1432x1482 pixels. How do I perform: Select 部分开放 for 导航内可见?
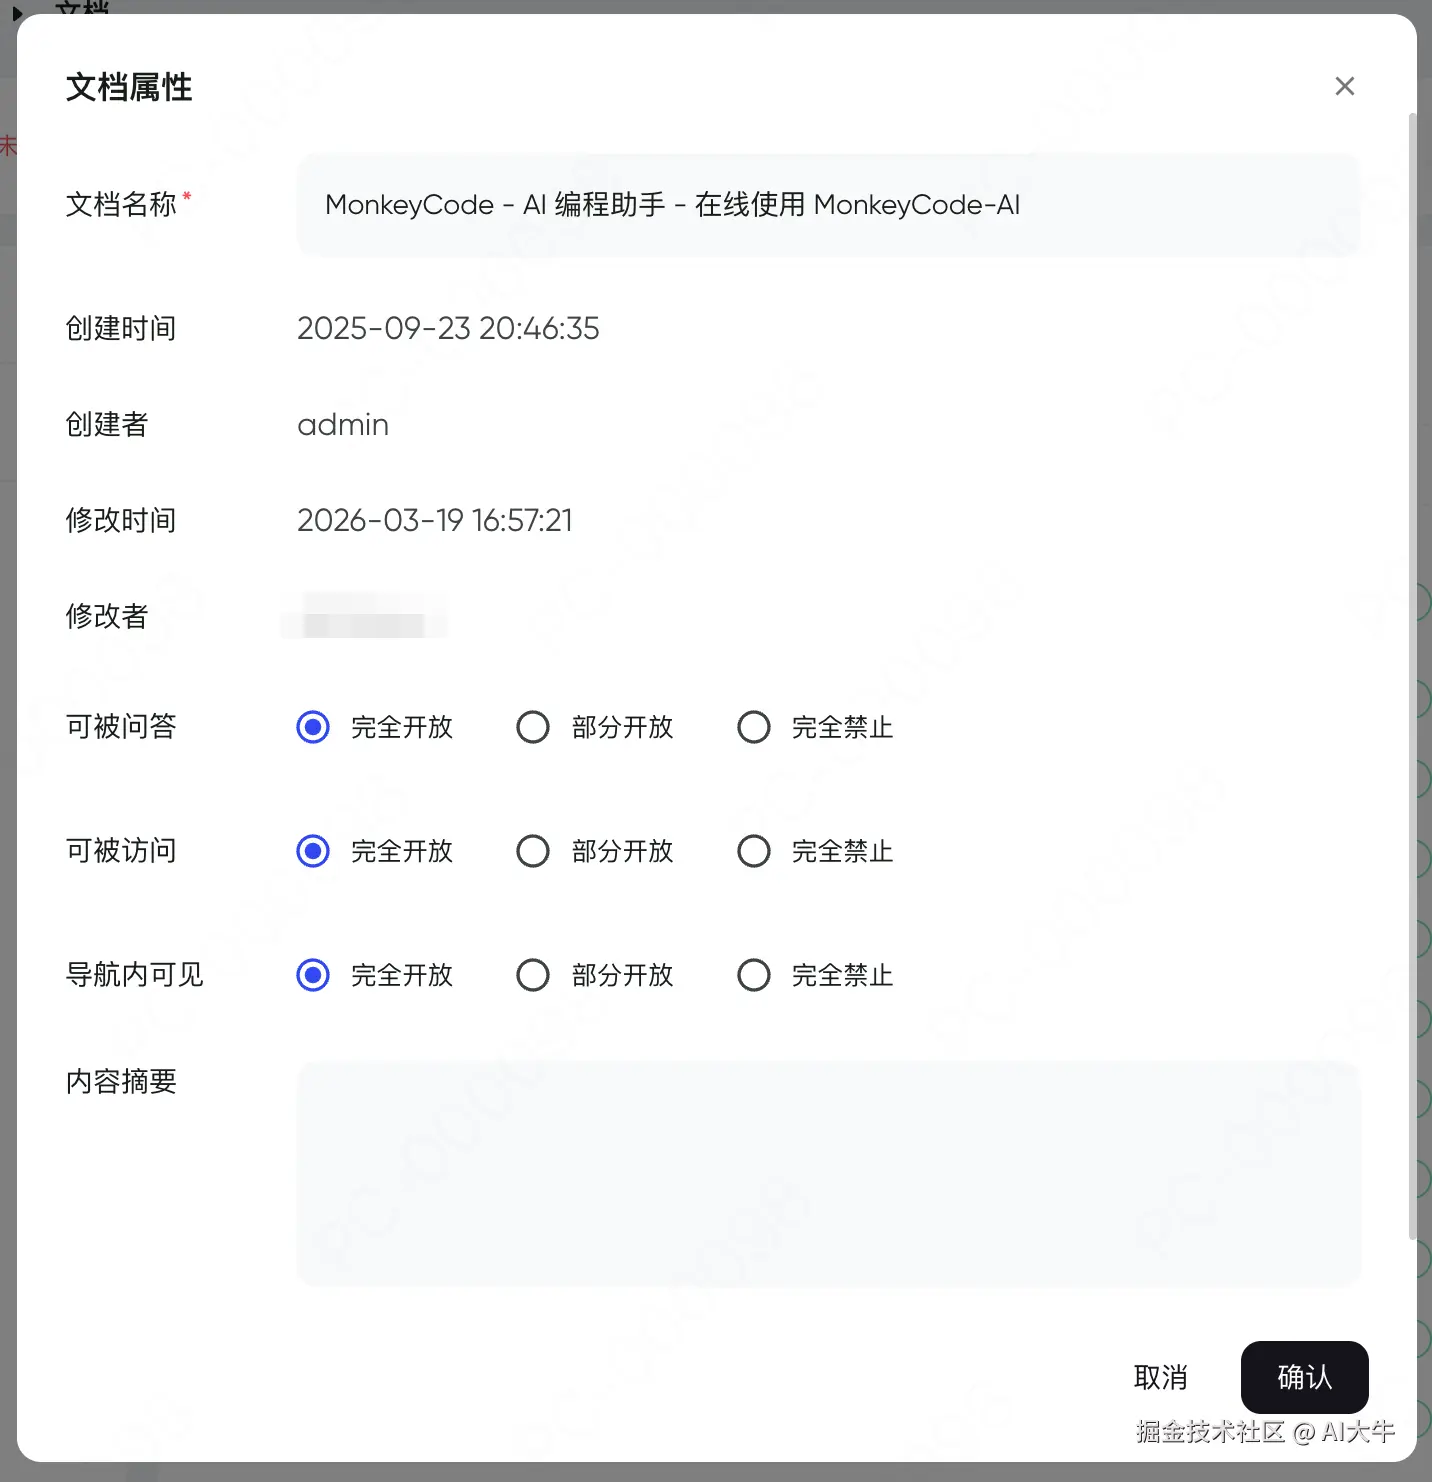tap(533, 975)
